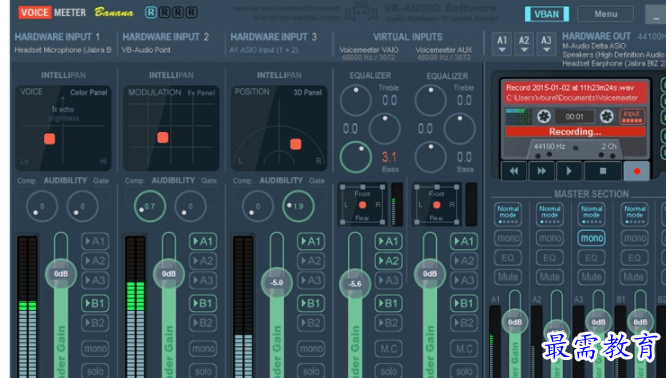
Task: Click the Modulation Fx Panel orange pad
Action: 163,137
